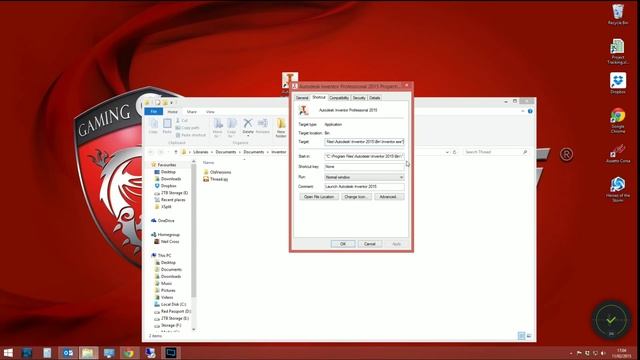Open File Explorer taskbar button

click(x=88, y=353)
